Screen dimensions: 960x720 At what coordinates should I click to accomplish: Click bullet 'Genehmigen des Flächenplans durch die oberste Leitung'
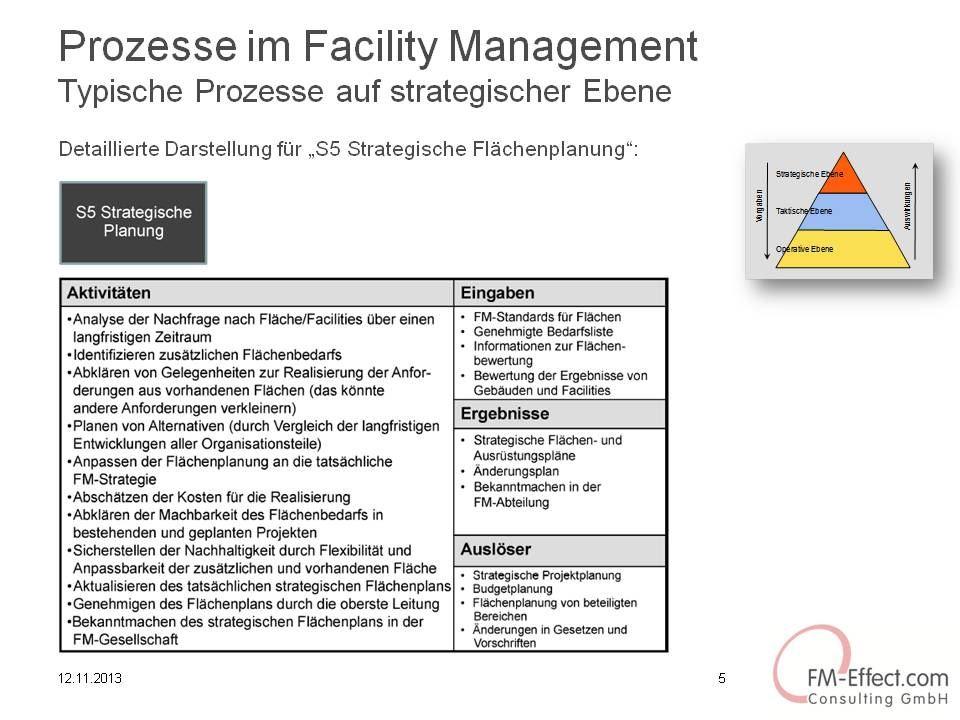click(x=253, y=604)
